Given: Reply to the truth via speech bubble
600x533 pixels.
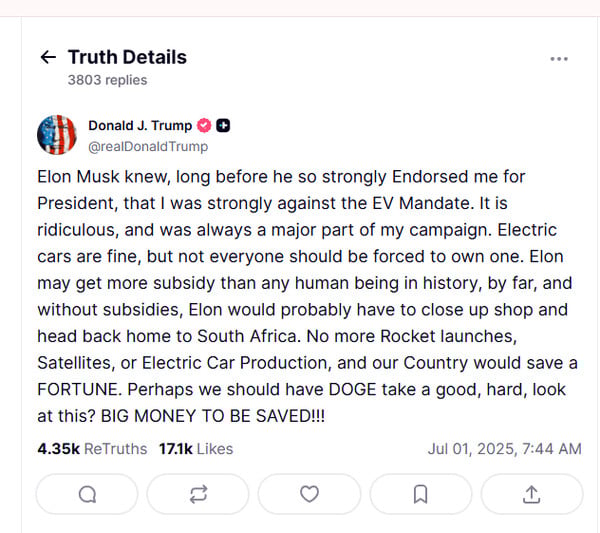Looking at the screenshot, I should pos(87,494).
